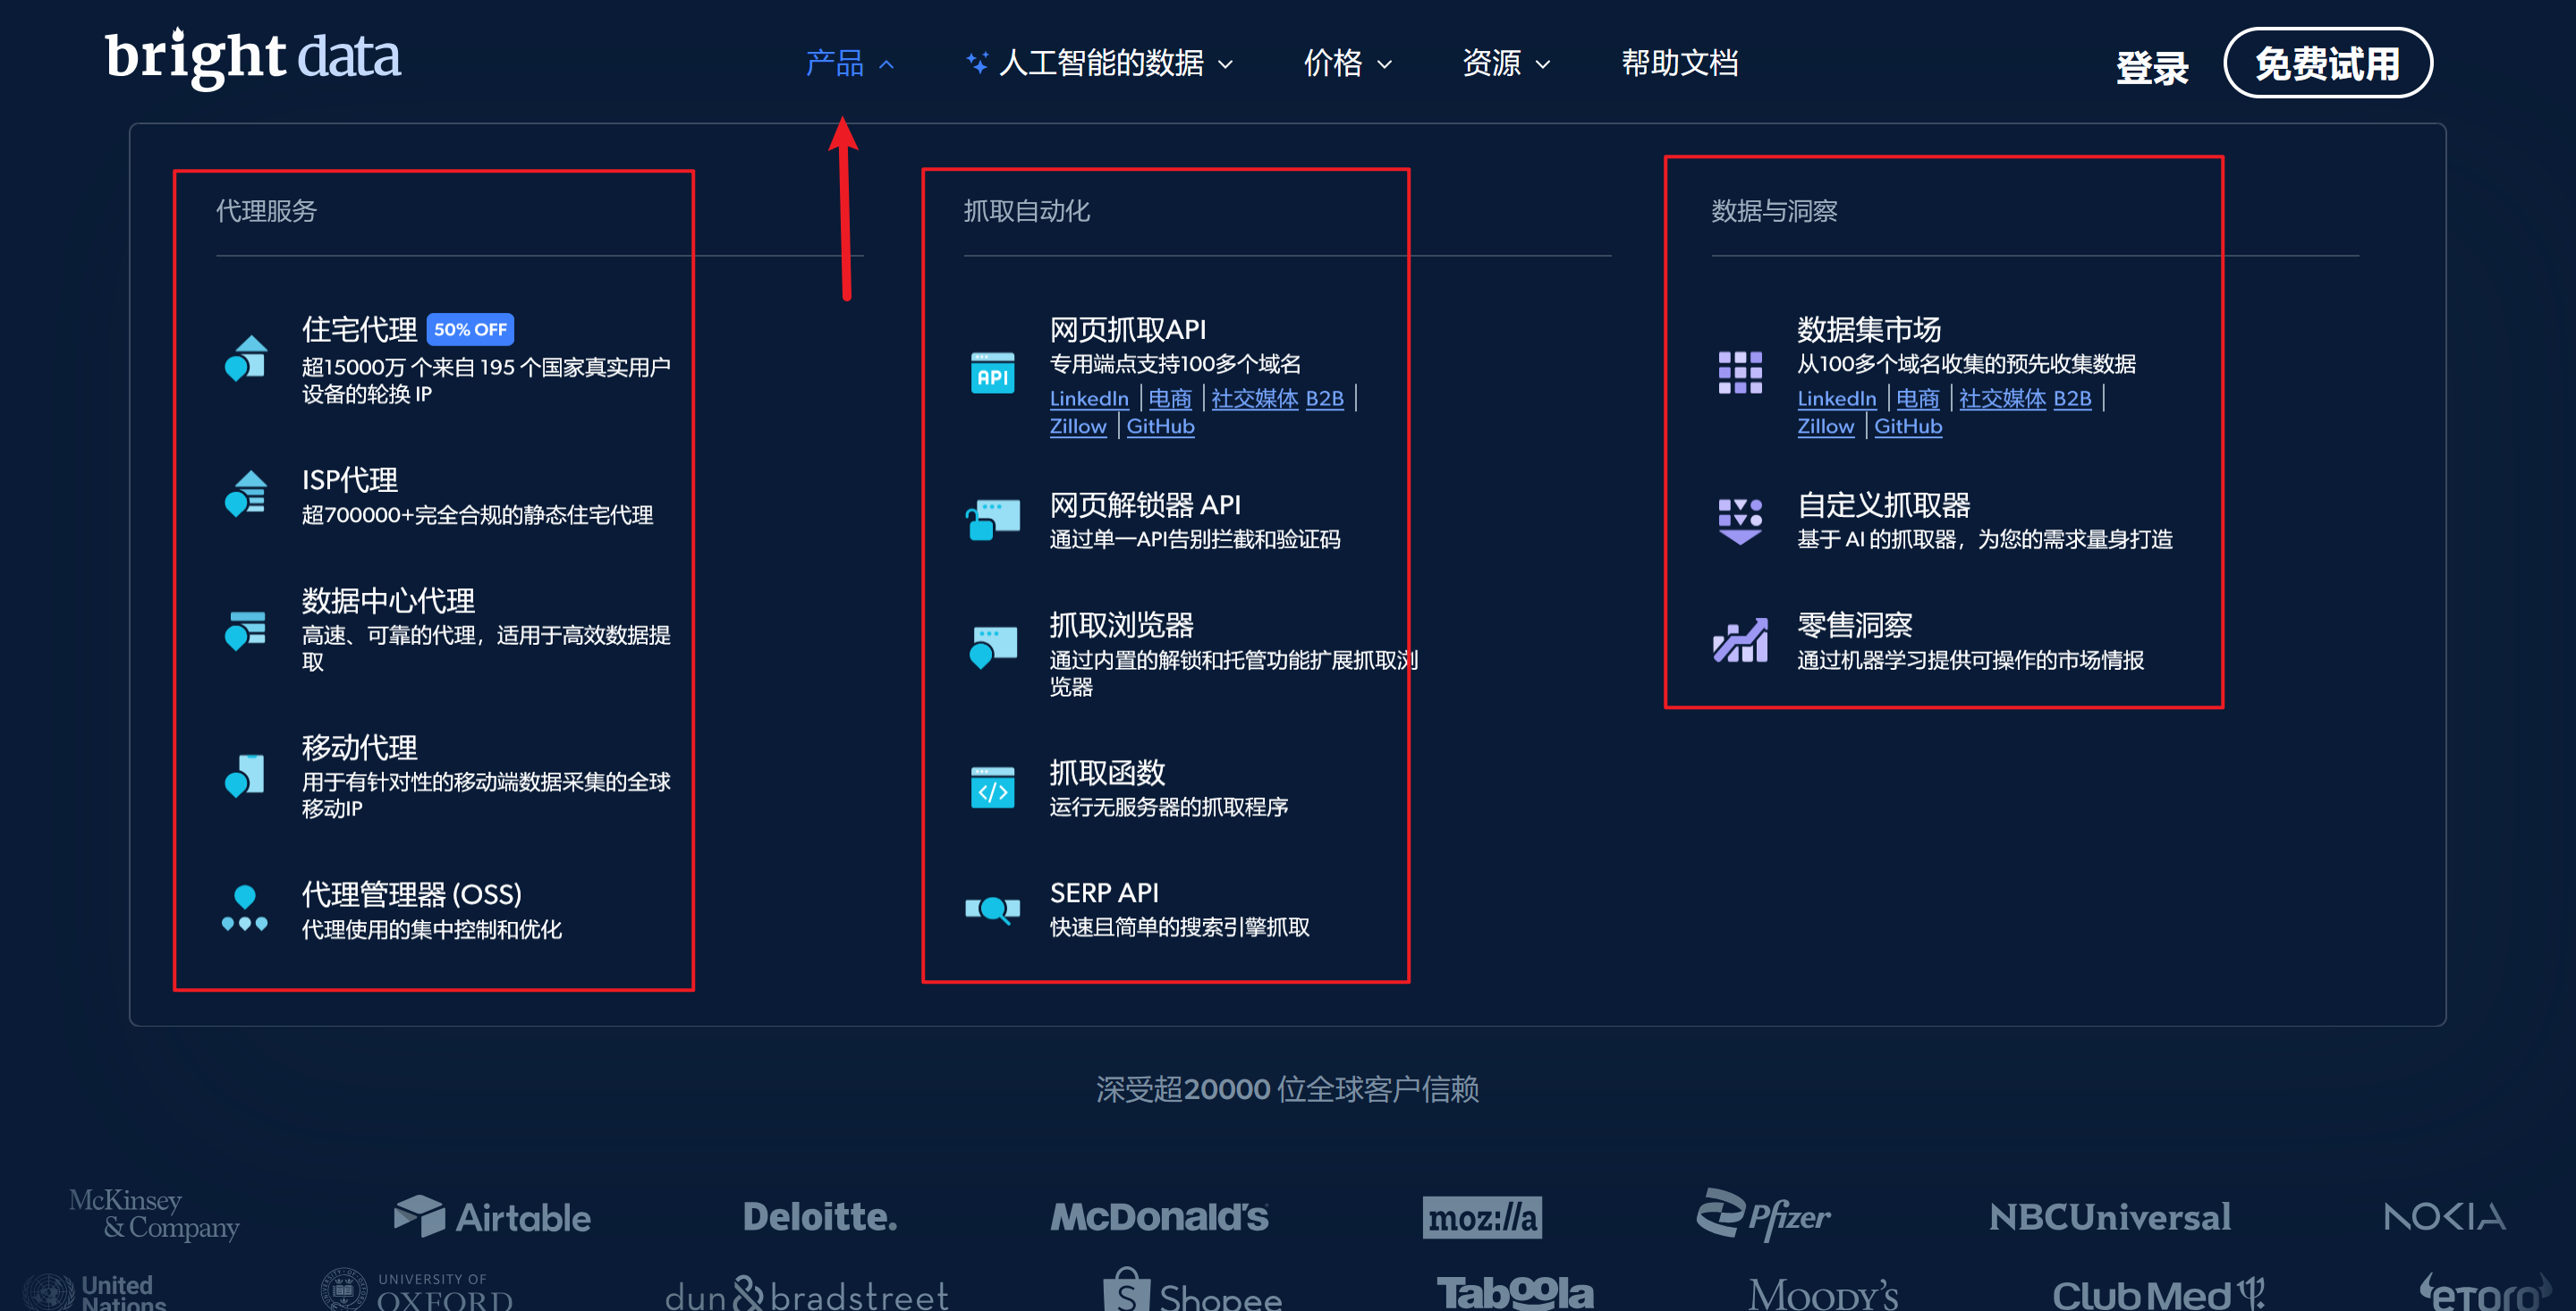This screenshot has width=2576, height=1311.
Task: Click the 抓取函数 code icon
Action: (992, 788)
